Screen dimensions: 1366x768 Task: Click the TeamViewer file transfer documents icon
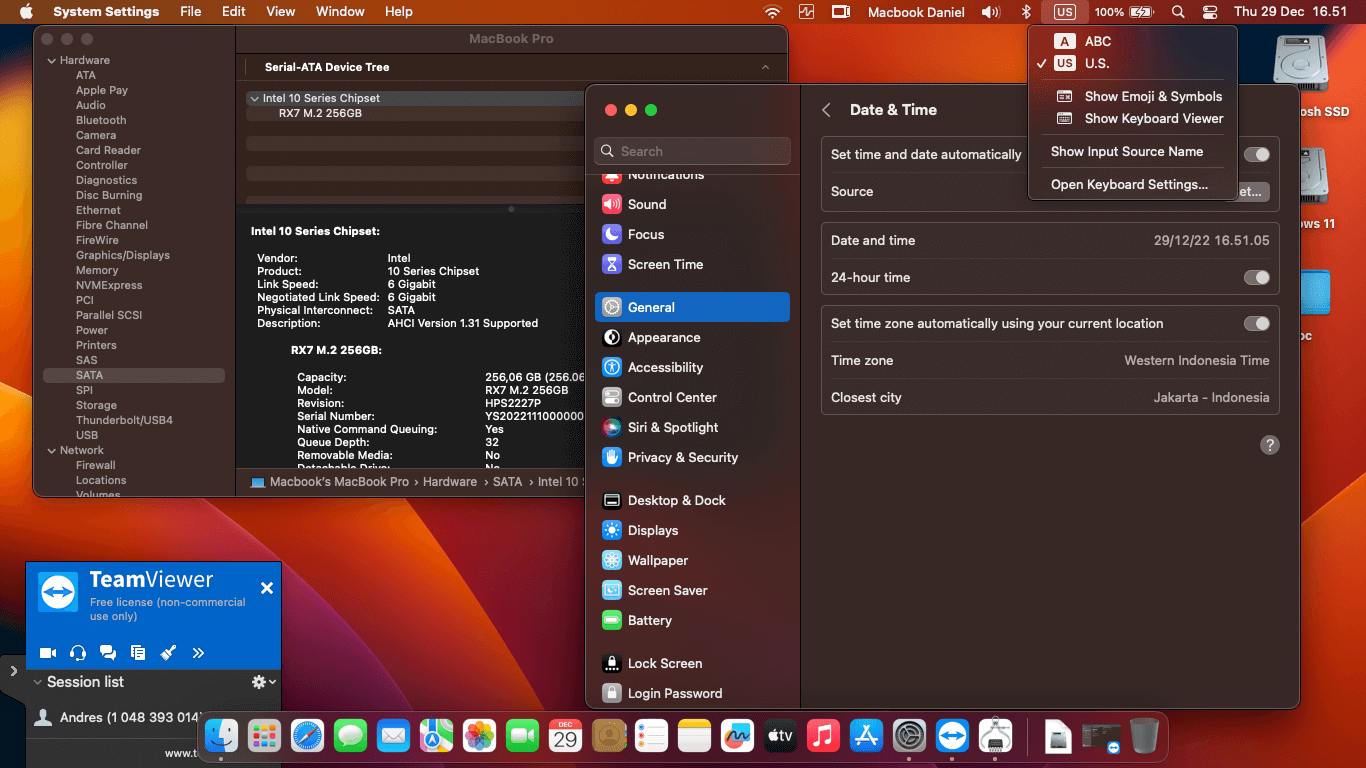pyautogui.click(x=138, y=653)
